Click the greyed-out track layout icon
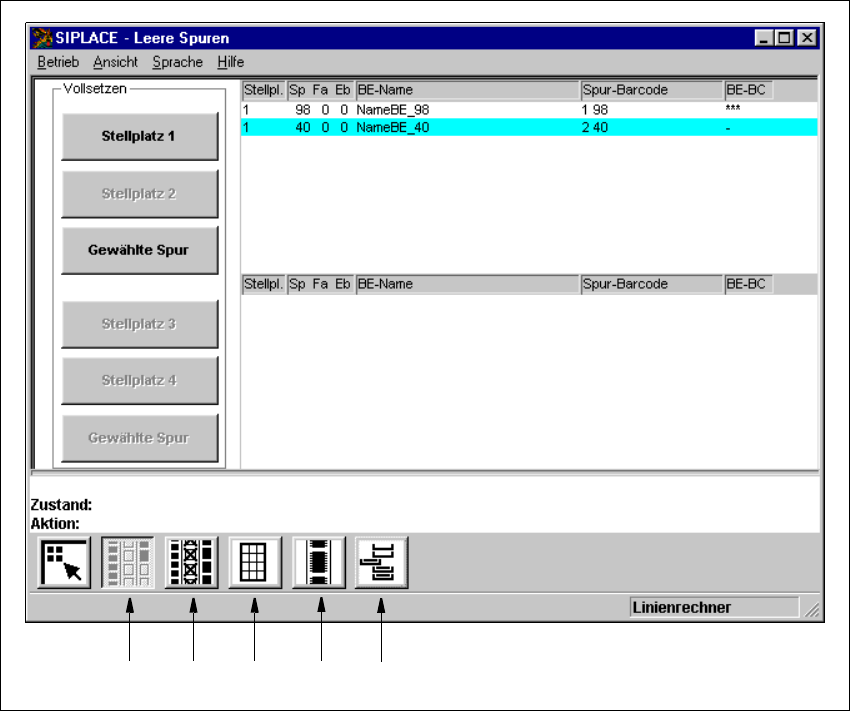 [x=128, y=563]
